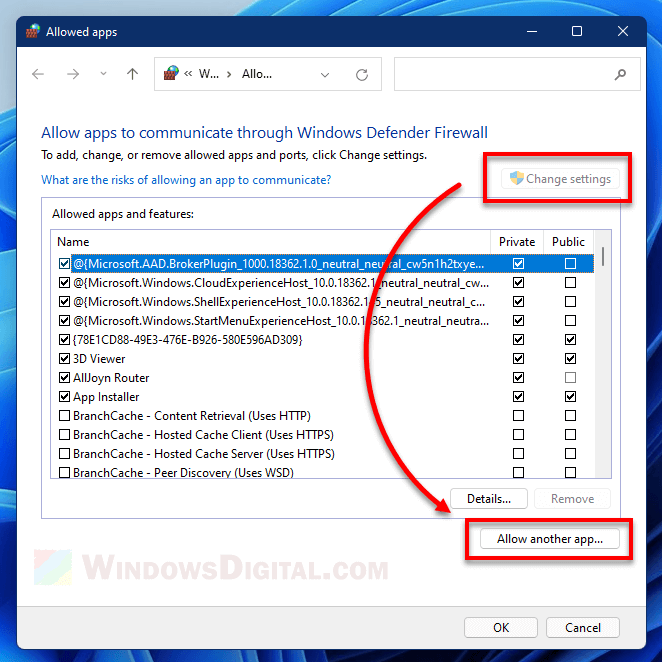Toggle Private for AllJoyn Router

click(518, 378)
